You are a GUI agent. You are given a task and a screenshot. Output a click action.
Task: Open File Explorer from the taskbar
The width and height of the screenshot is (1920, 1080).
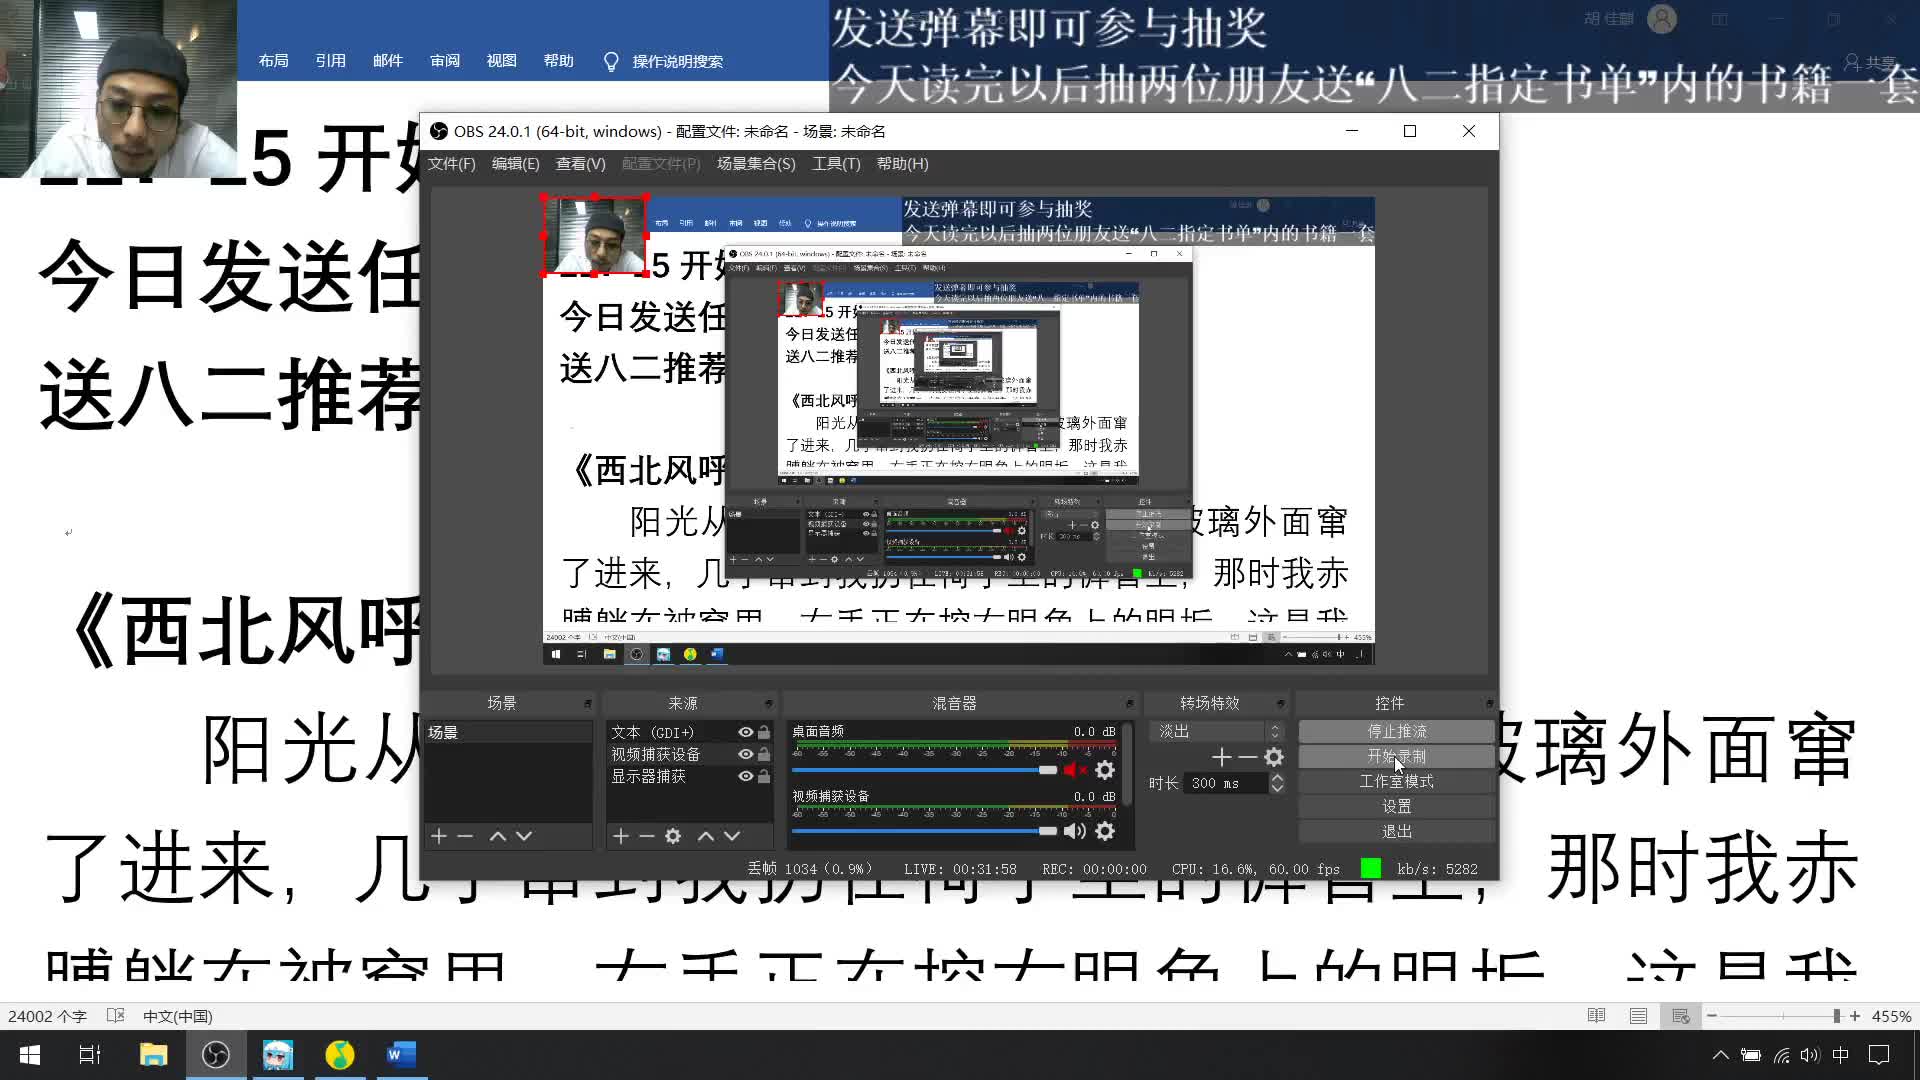[153, 1055]
